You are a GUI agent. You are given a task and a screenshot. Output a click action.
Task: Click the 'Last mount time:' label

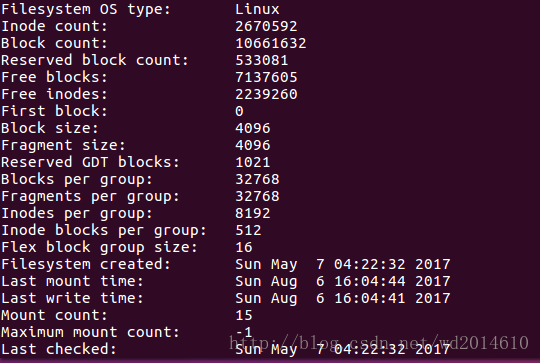coord(72,281)
